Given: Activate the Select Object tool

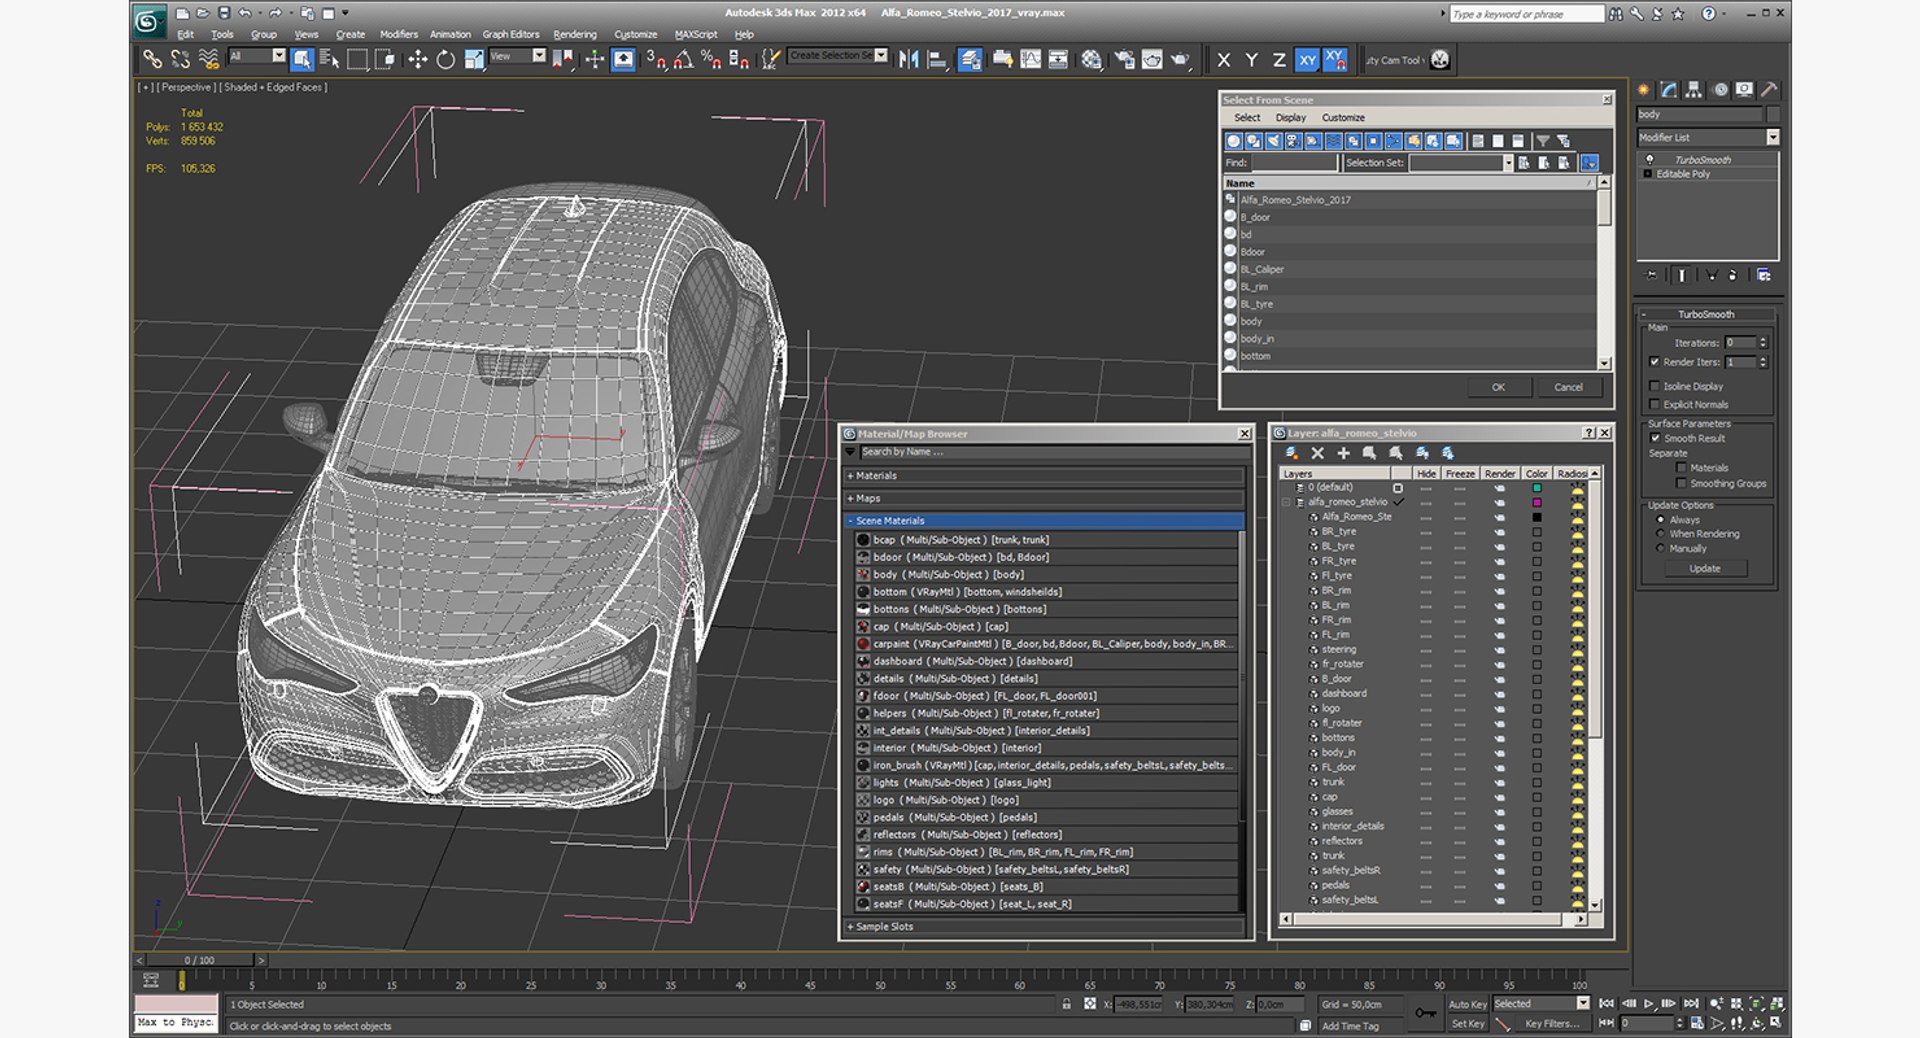Looking at the screenshot, I should click(301, 60).
